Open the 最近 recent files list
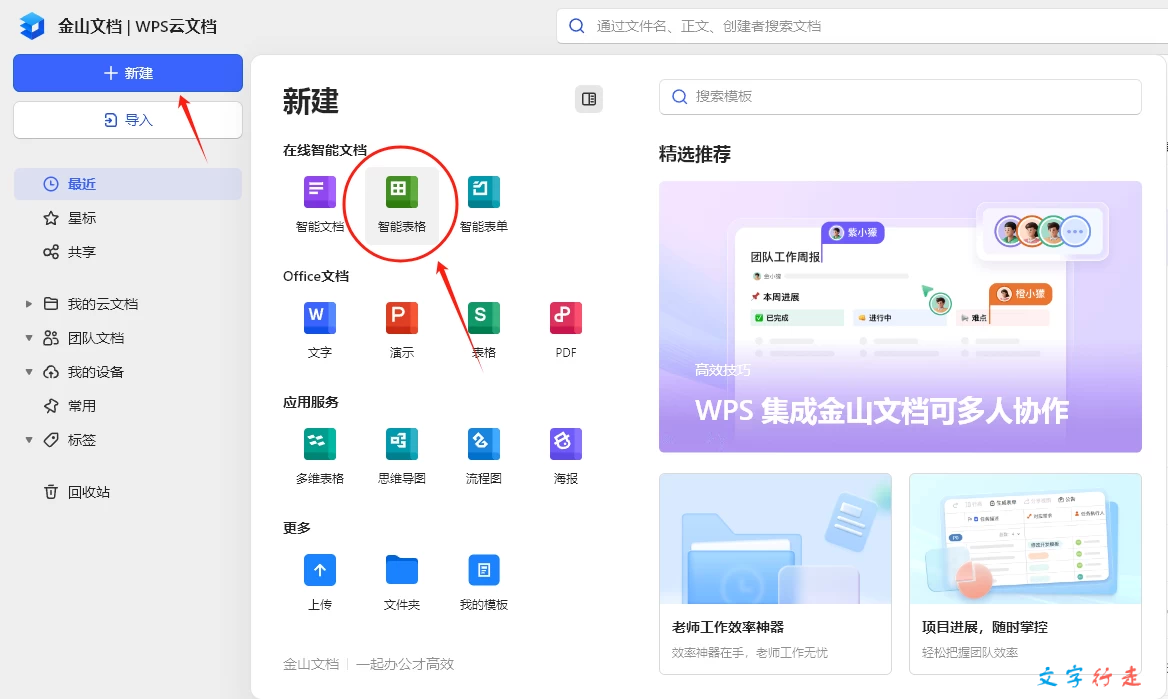The image size is (1168, 699). (127, 184)
